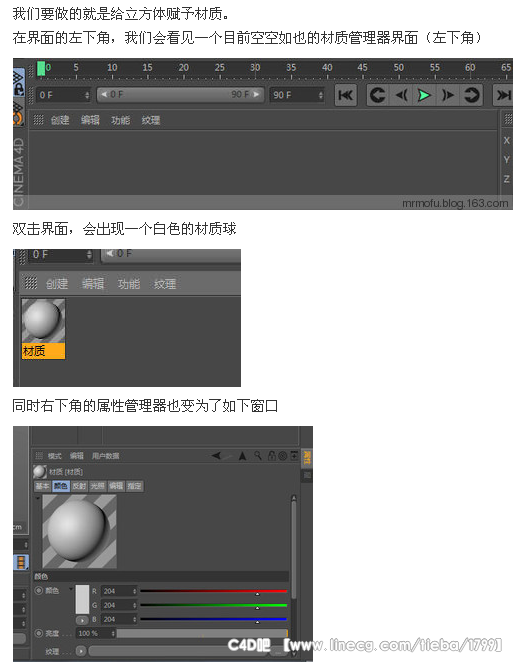Switch to the 基本 tab
This screenshot has height=662, width=528.
point(42,486)
